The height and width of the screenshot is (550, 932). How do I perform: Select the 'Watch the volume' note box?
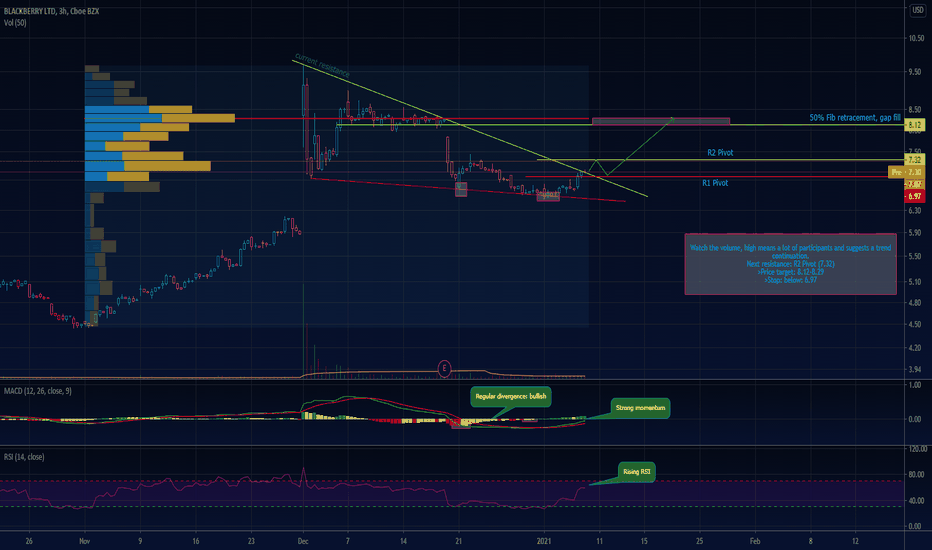(x=791, y=264)
